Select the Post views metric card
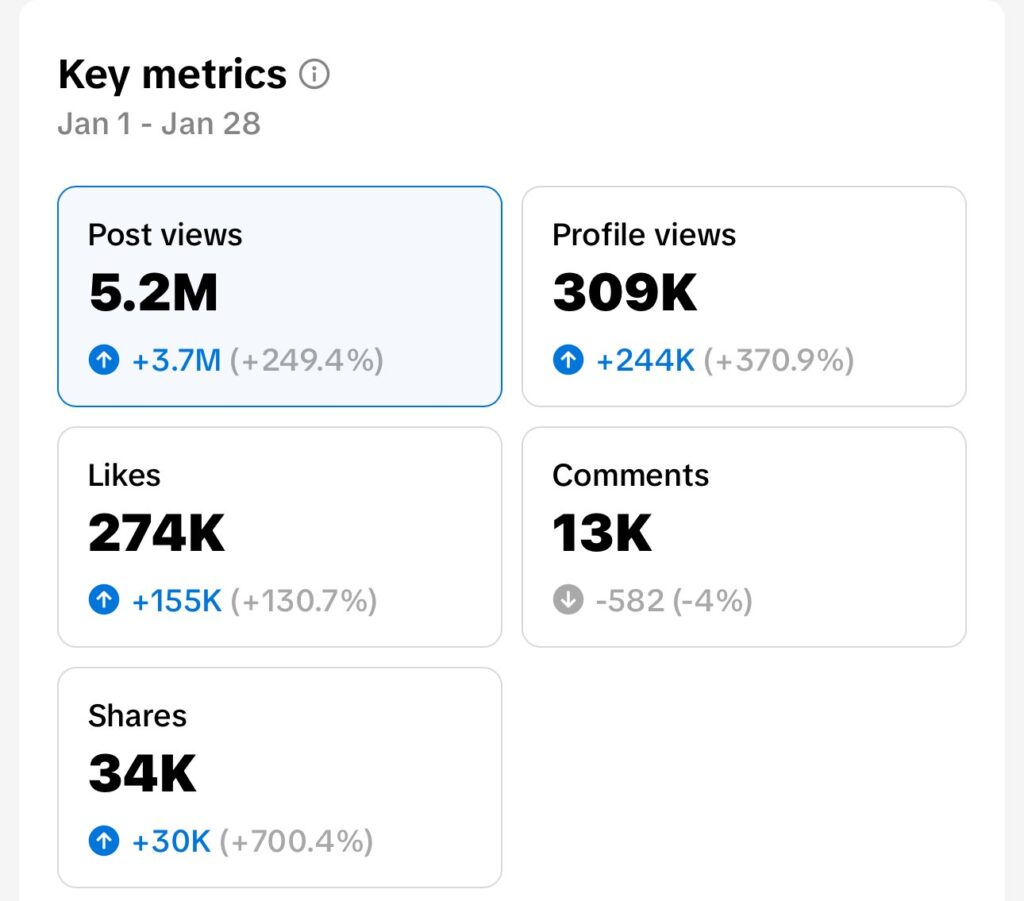Viewport: 1024px width, 901px height. [x=280, y=296]
